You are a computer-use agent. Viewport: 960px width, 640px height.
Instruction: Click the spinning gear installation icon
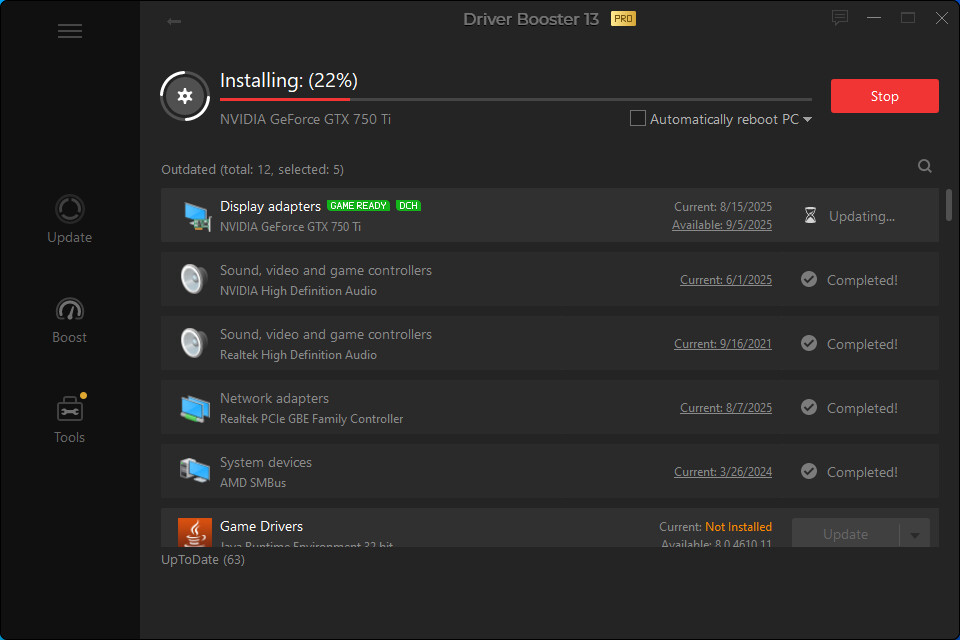[184, 96]
